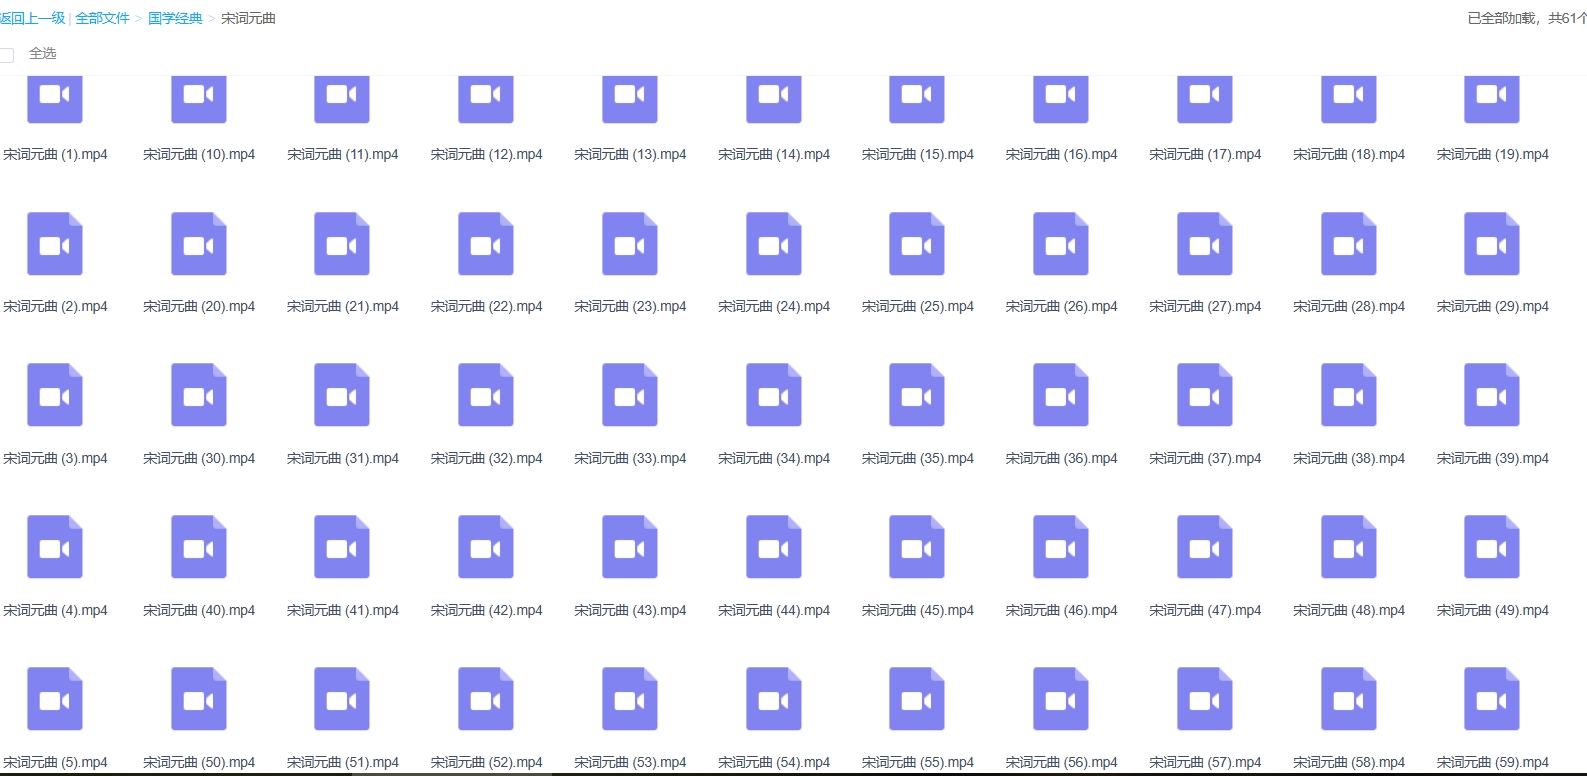The height and width of the screenshot is (776, 1587).
Task: Select video file icon 宋词元曲 (33).mp4
Action: [x=630, y=396]
